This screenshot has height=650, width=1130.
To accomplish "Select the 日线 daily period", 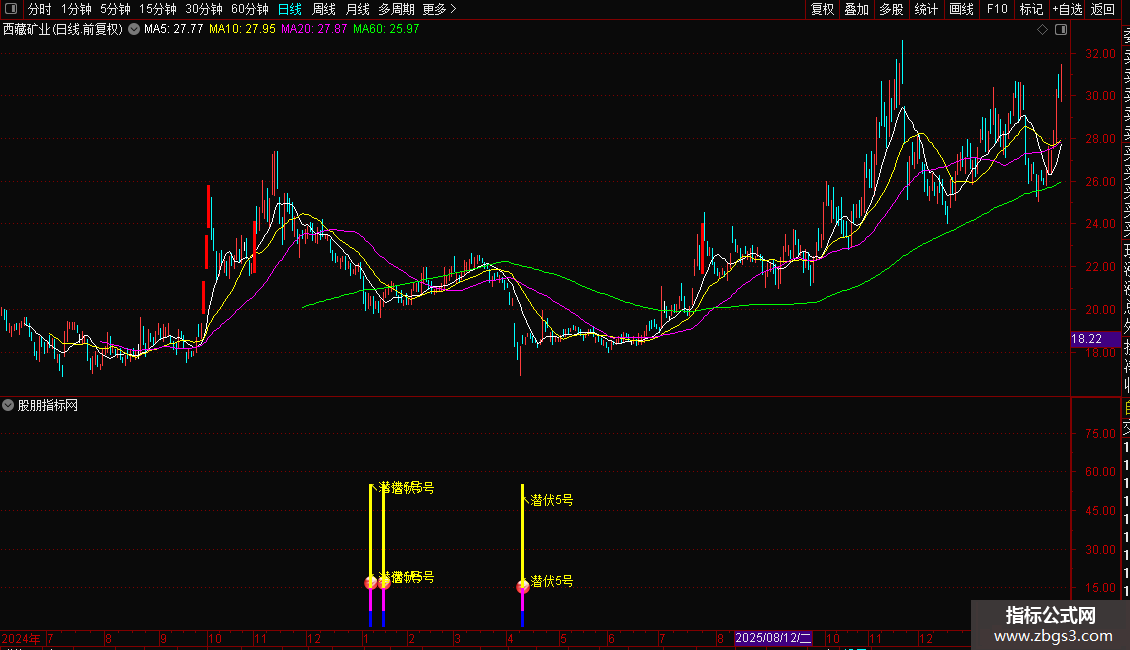I will tap(290, 9).
